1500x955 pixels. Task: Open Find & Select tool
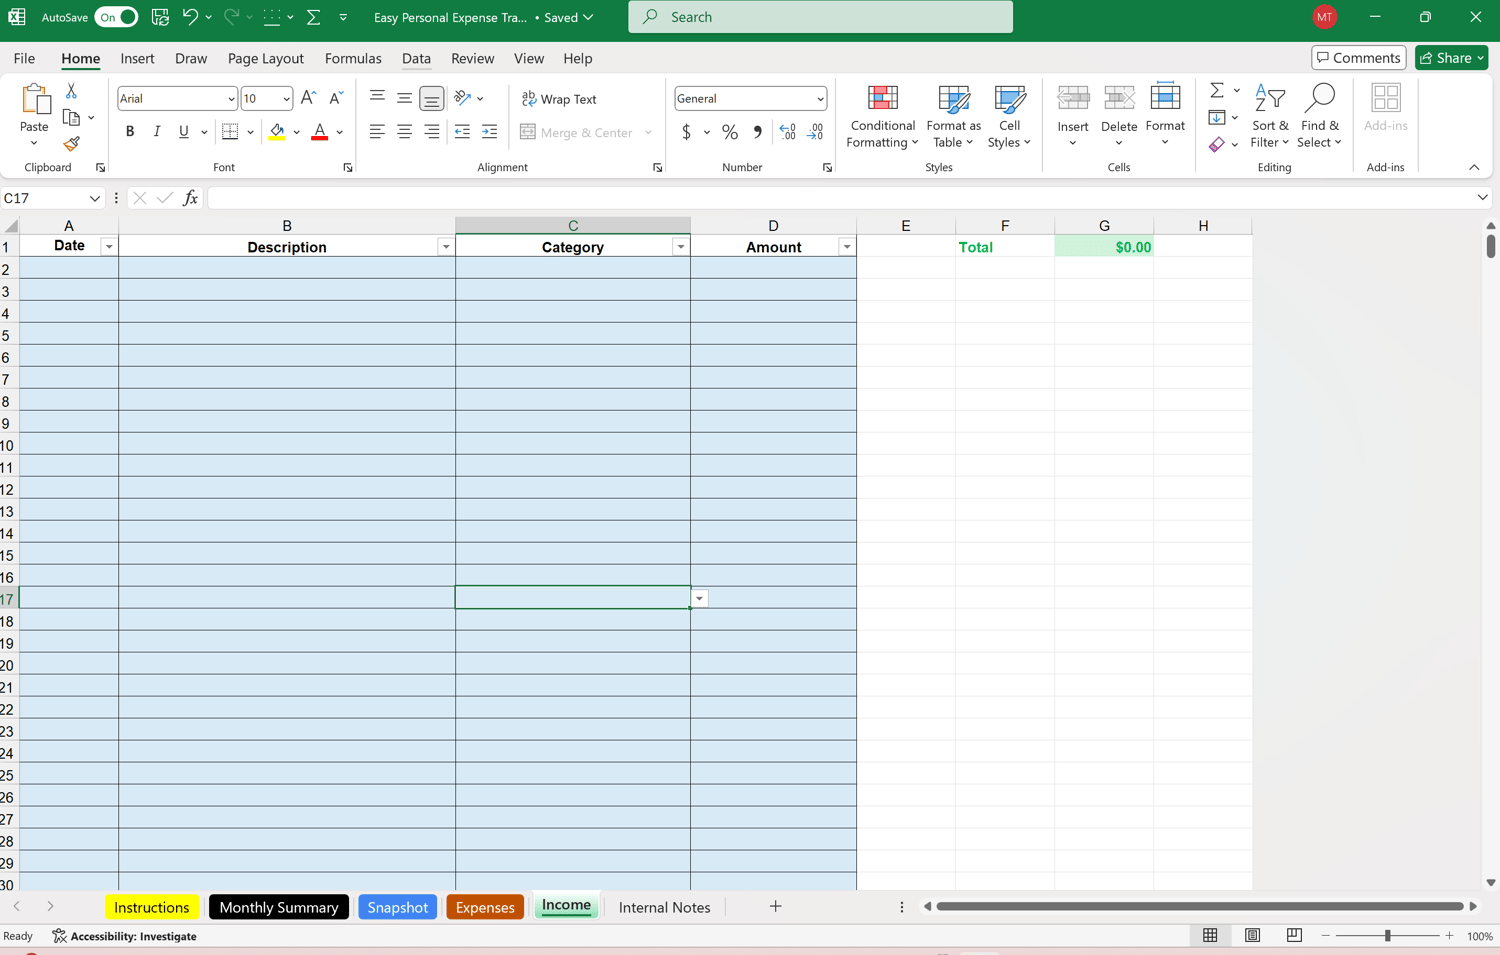1320,117
